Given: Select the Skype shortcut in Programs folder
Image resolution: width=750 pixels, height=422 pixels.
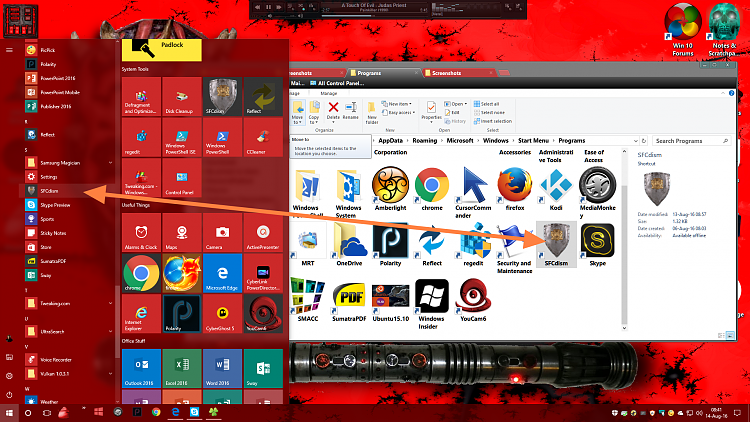Looking at the screenshot, I should pyautogui.click(x=597, y=244).
